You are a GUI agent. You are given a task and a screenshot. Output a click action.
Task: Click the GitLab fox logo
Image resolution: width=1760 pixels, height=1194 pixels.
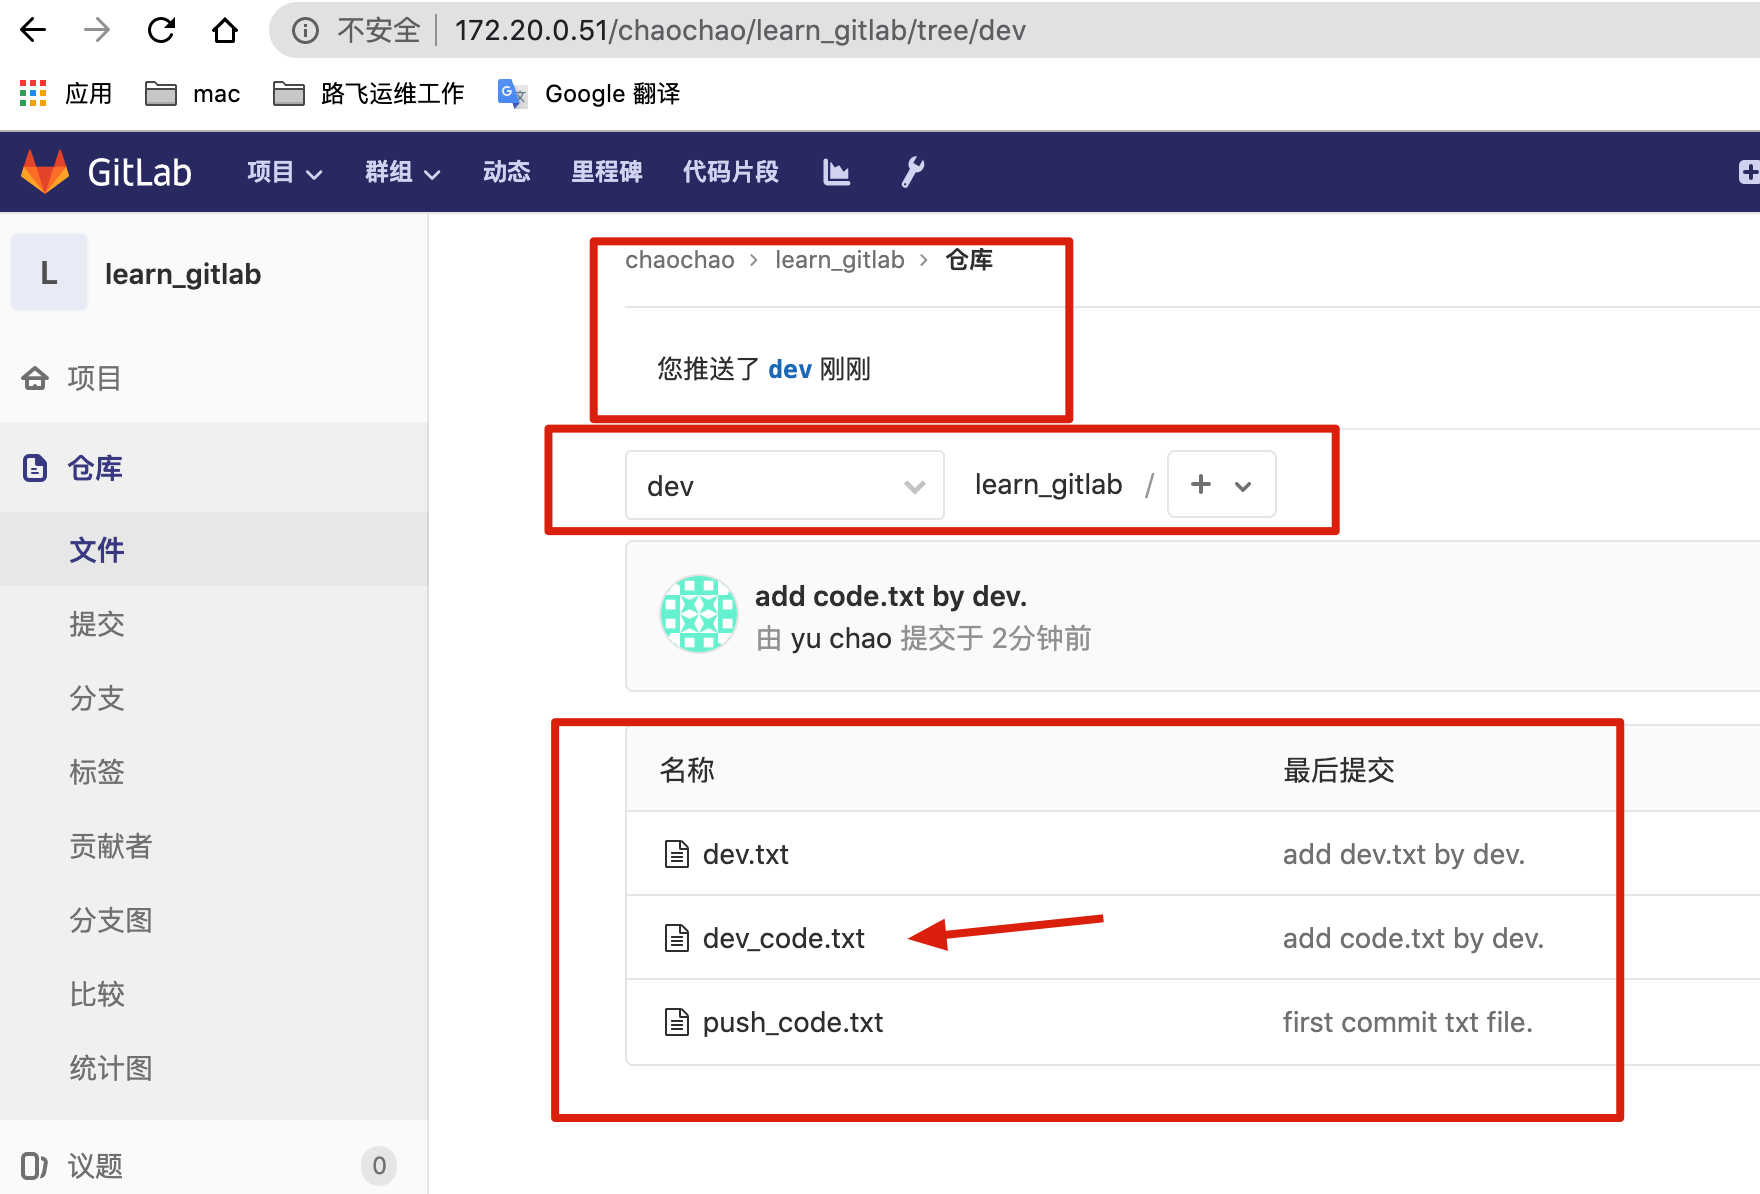45,172
